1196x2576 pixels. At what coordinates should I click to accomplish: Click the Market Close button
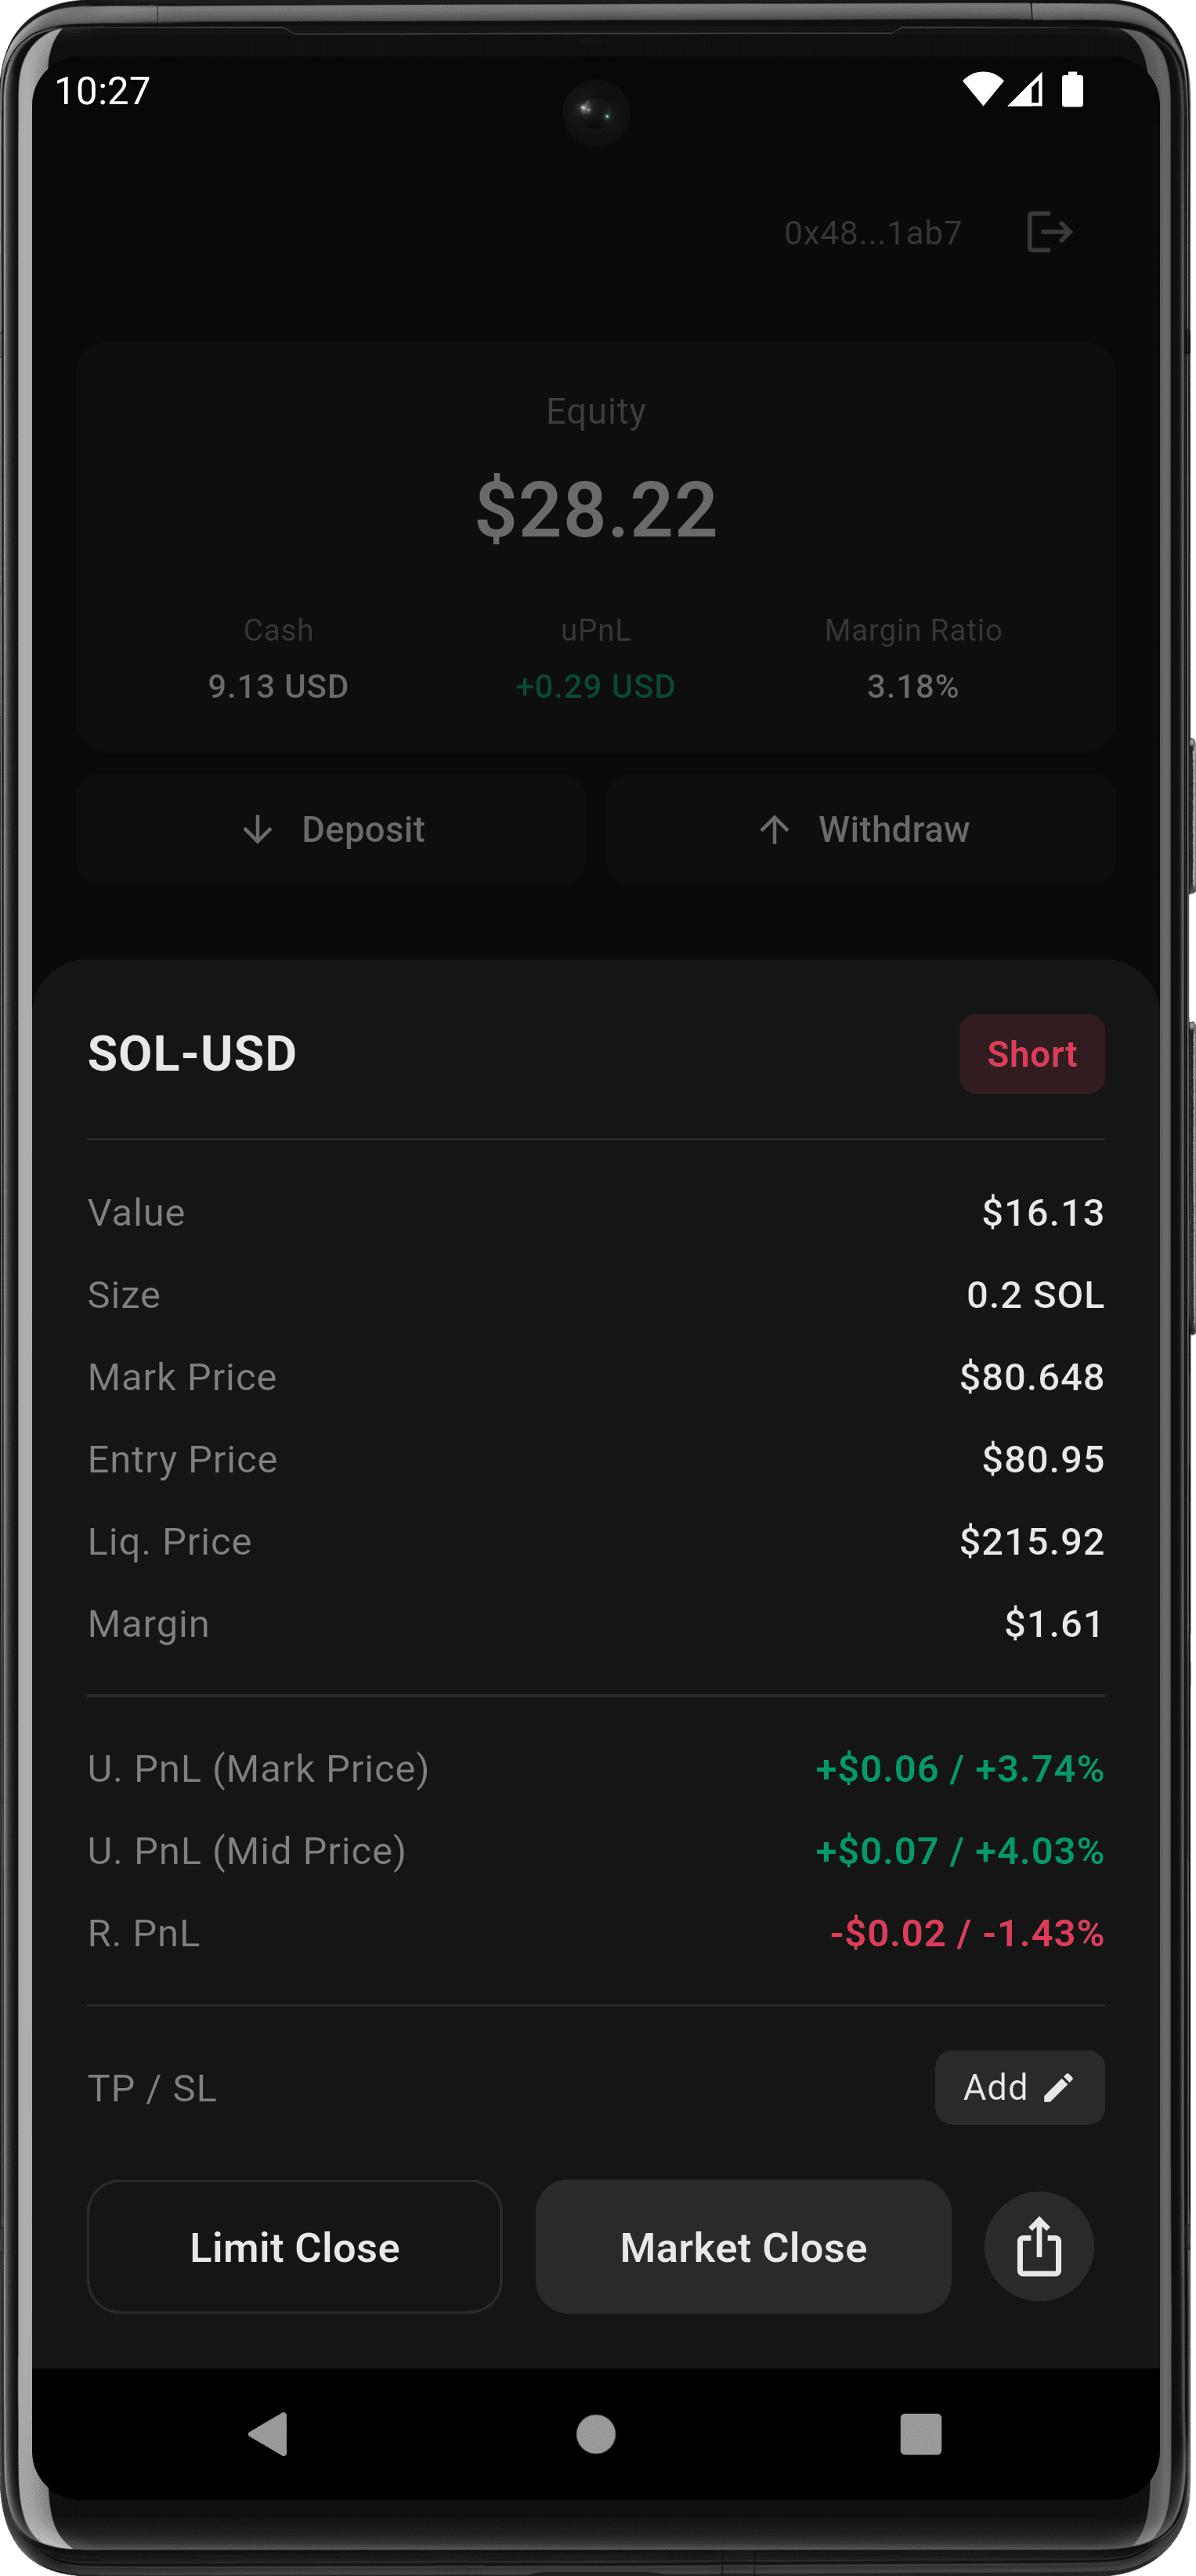[743, 2246]
